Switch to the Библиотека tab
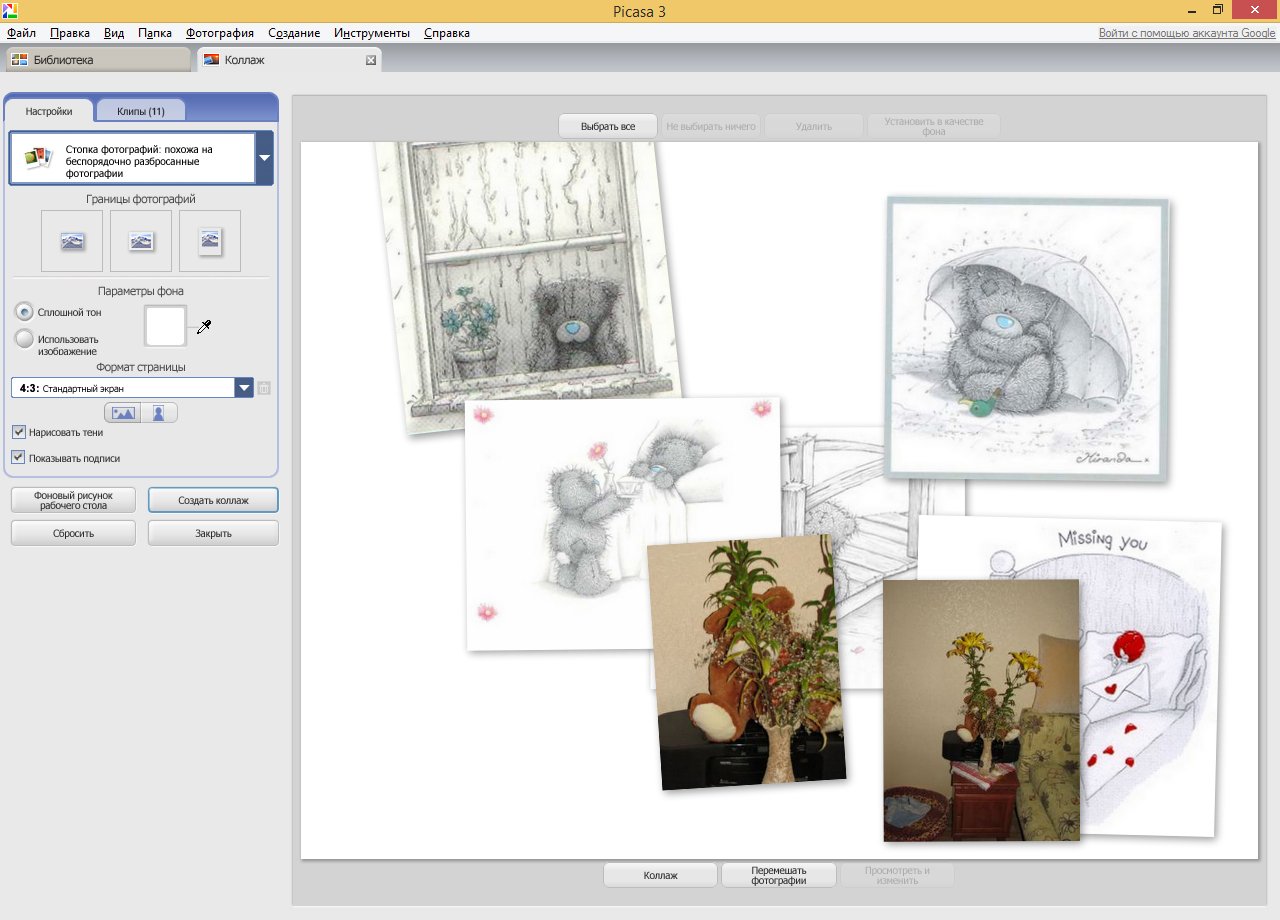 (97, 60)
